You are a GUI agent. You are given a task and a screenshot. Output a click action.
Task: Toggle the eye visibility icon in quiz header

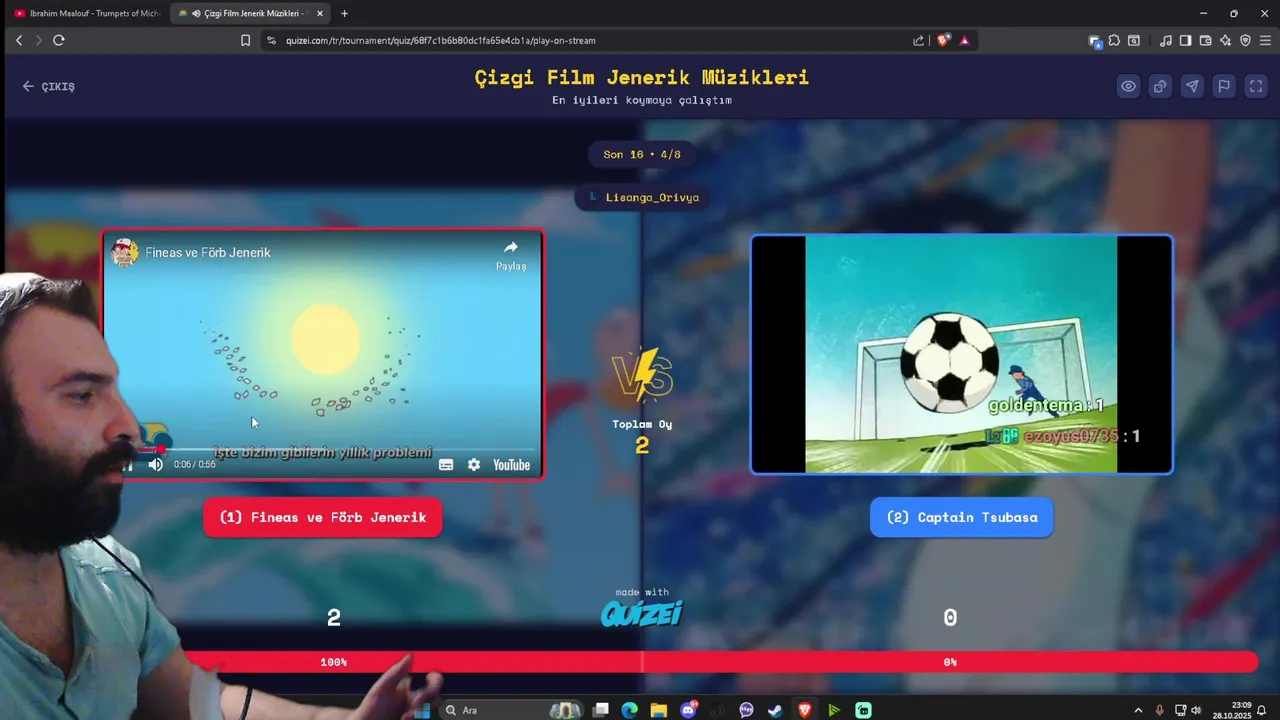(1128, 86)
